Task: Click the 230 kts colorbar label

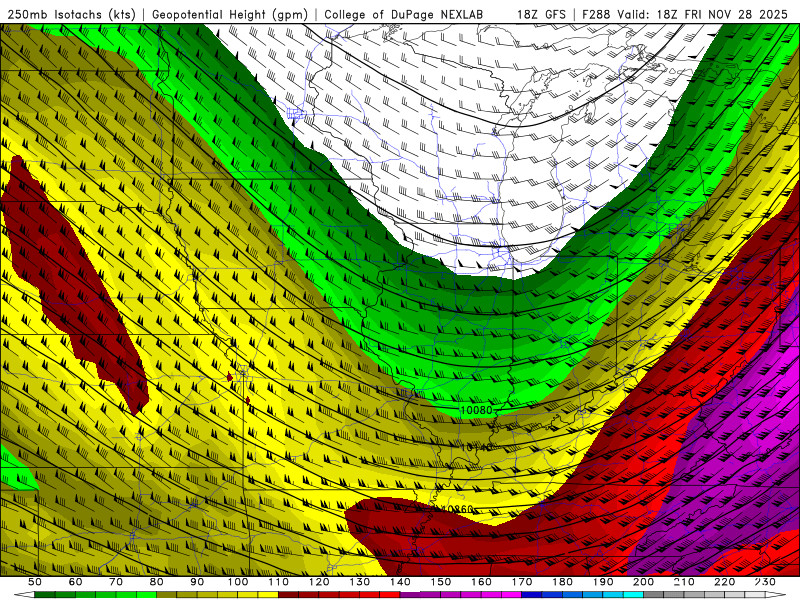Action: point(765,582)
